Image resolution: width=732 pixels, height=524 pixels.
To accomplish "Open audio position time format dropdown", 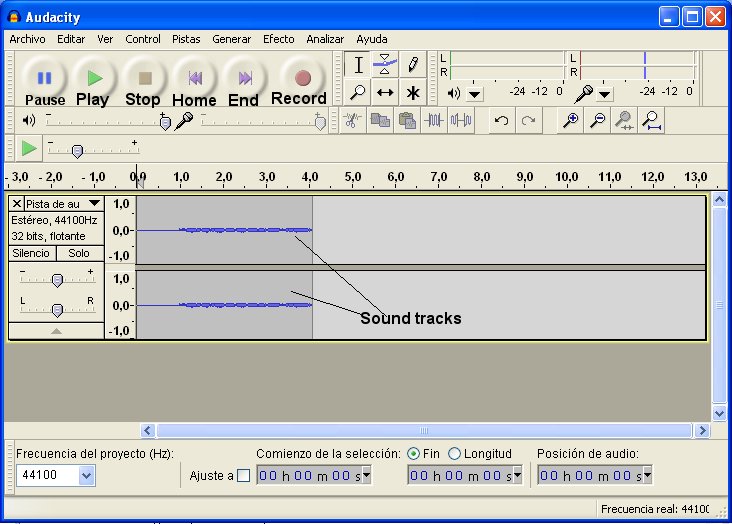I will [647, 475].
